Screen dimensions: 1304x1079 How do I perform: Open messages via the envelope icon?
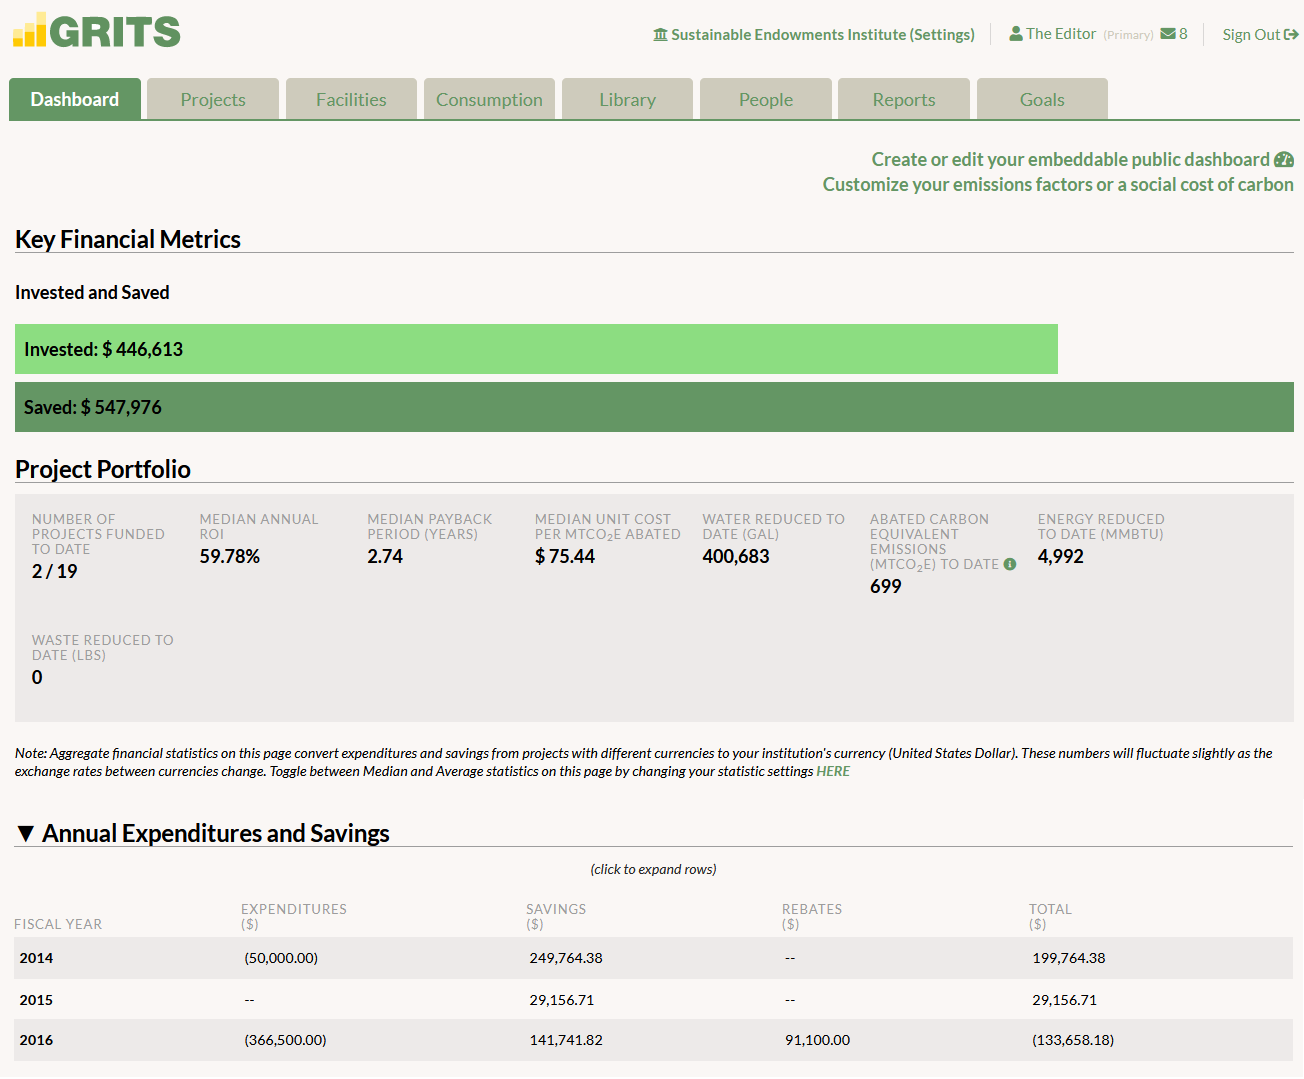coord(1168,34)
